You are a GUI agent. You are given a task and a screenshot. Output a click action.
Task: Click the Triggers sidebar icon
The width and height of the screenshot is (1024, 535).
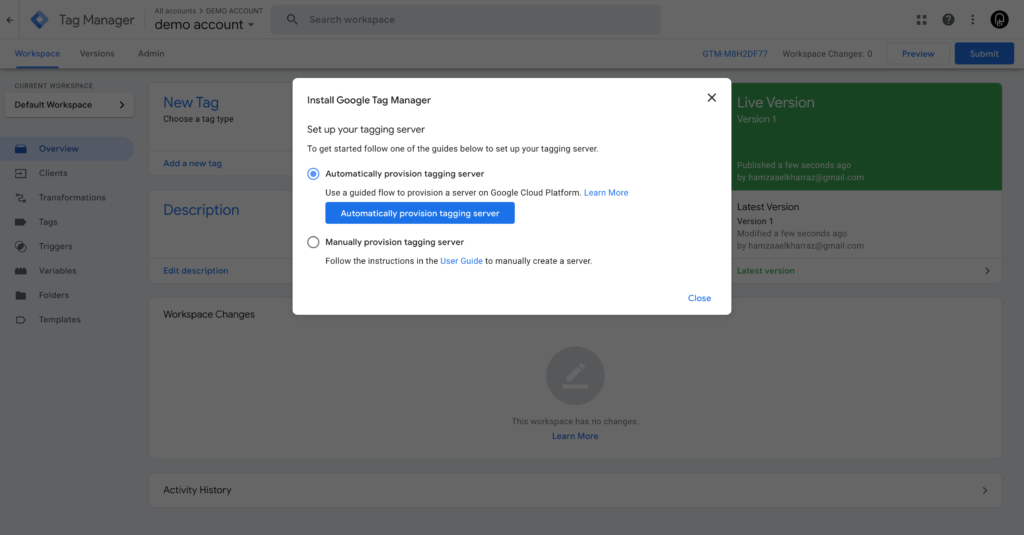tap(21, 246)
